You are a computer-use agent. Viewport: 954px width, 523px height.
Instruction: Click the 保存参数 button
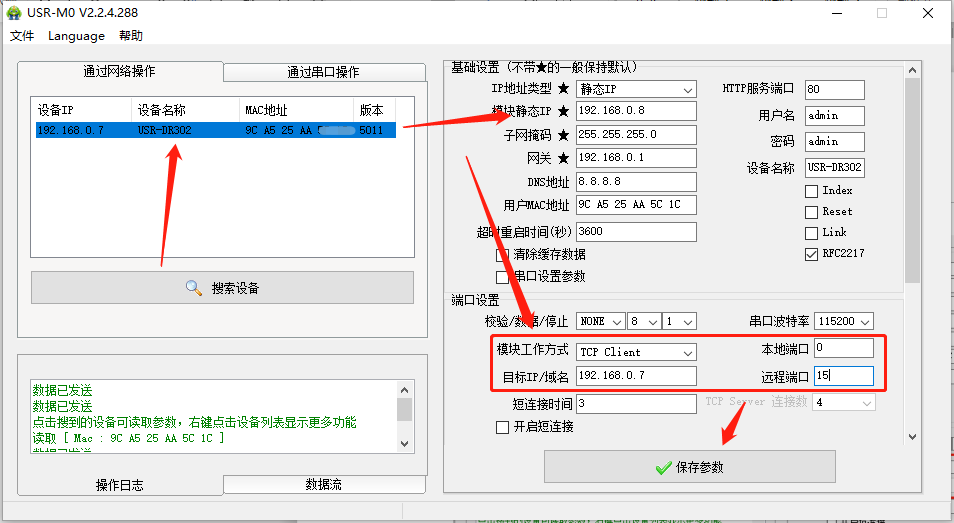689,467
